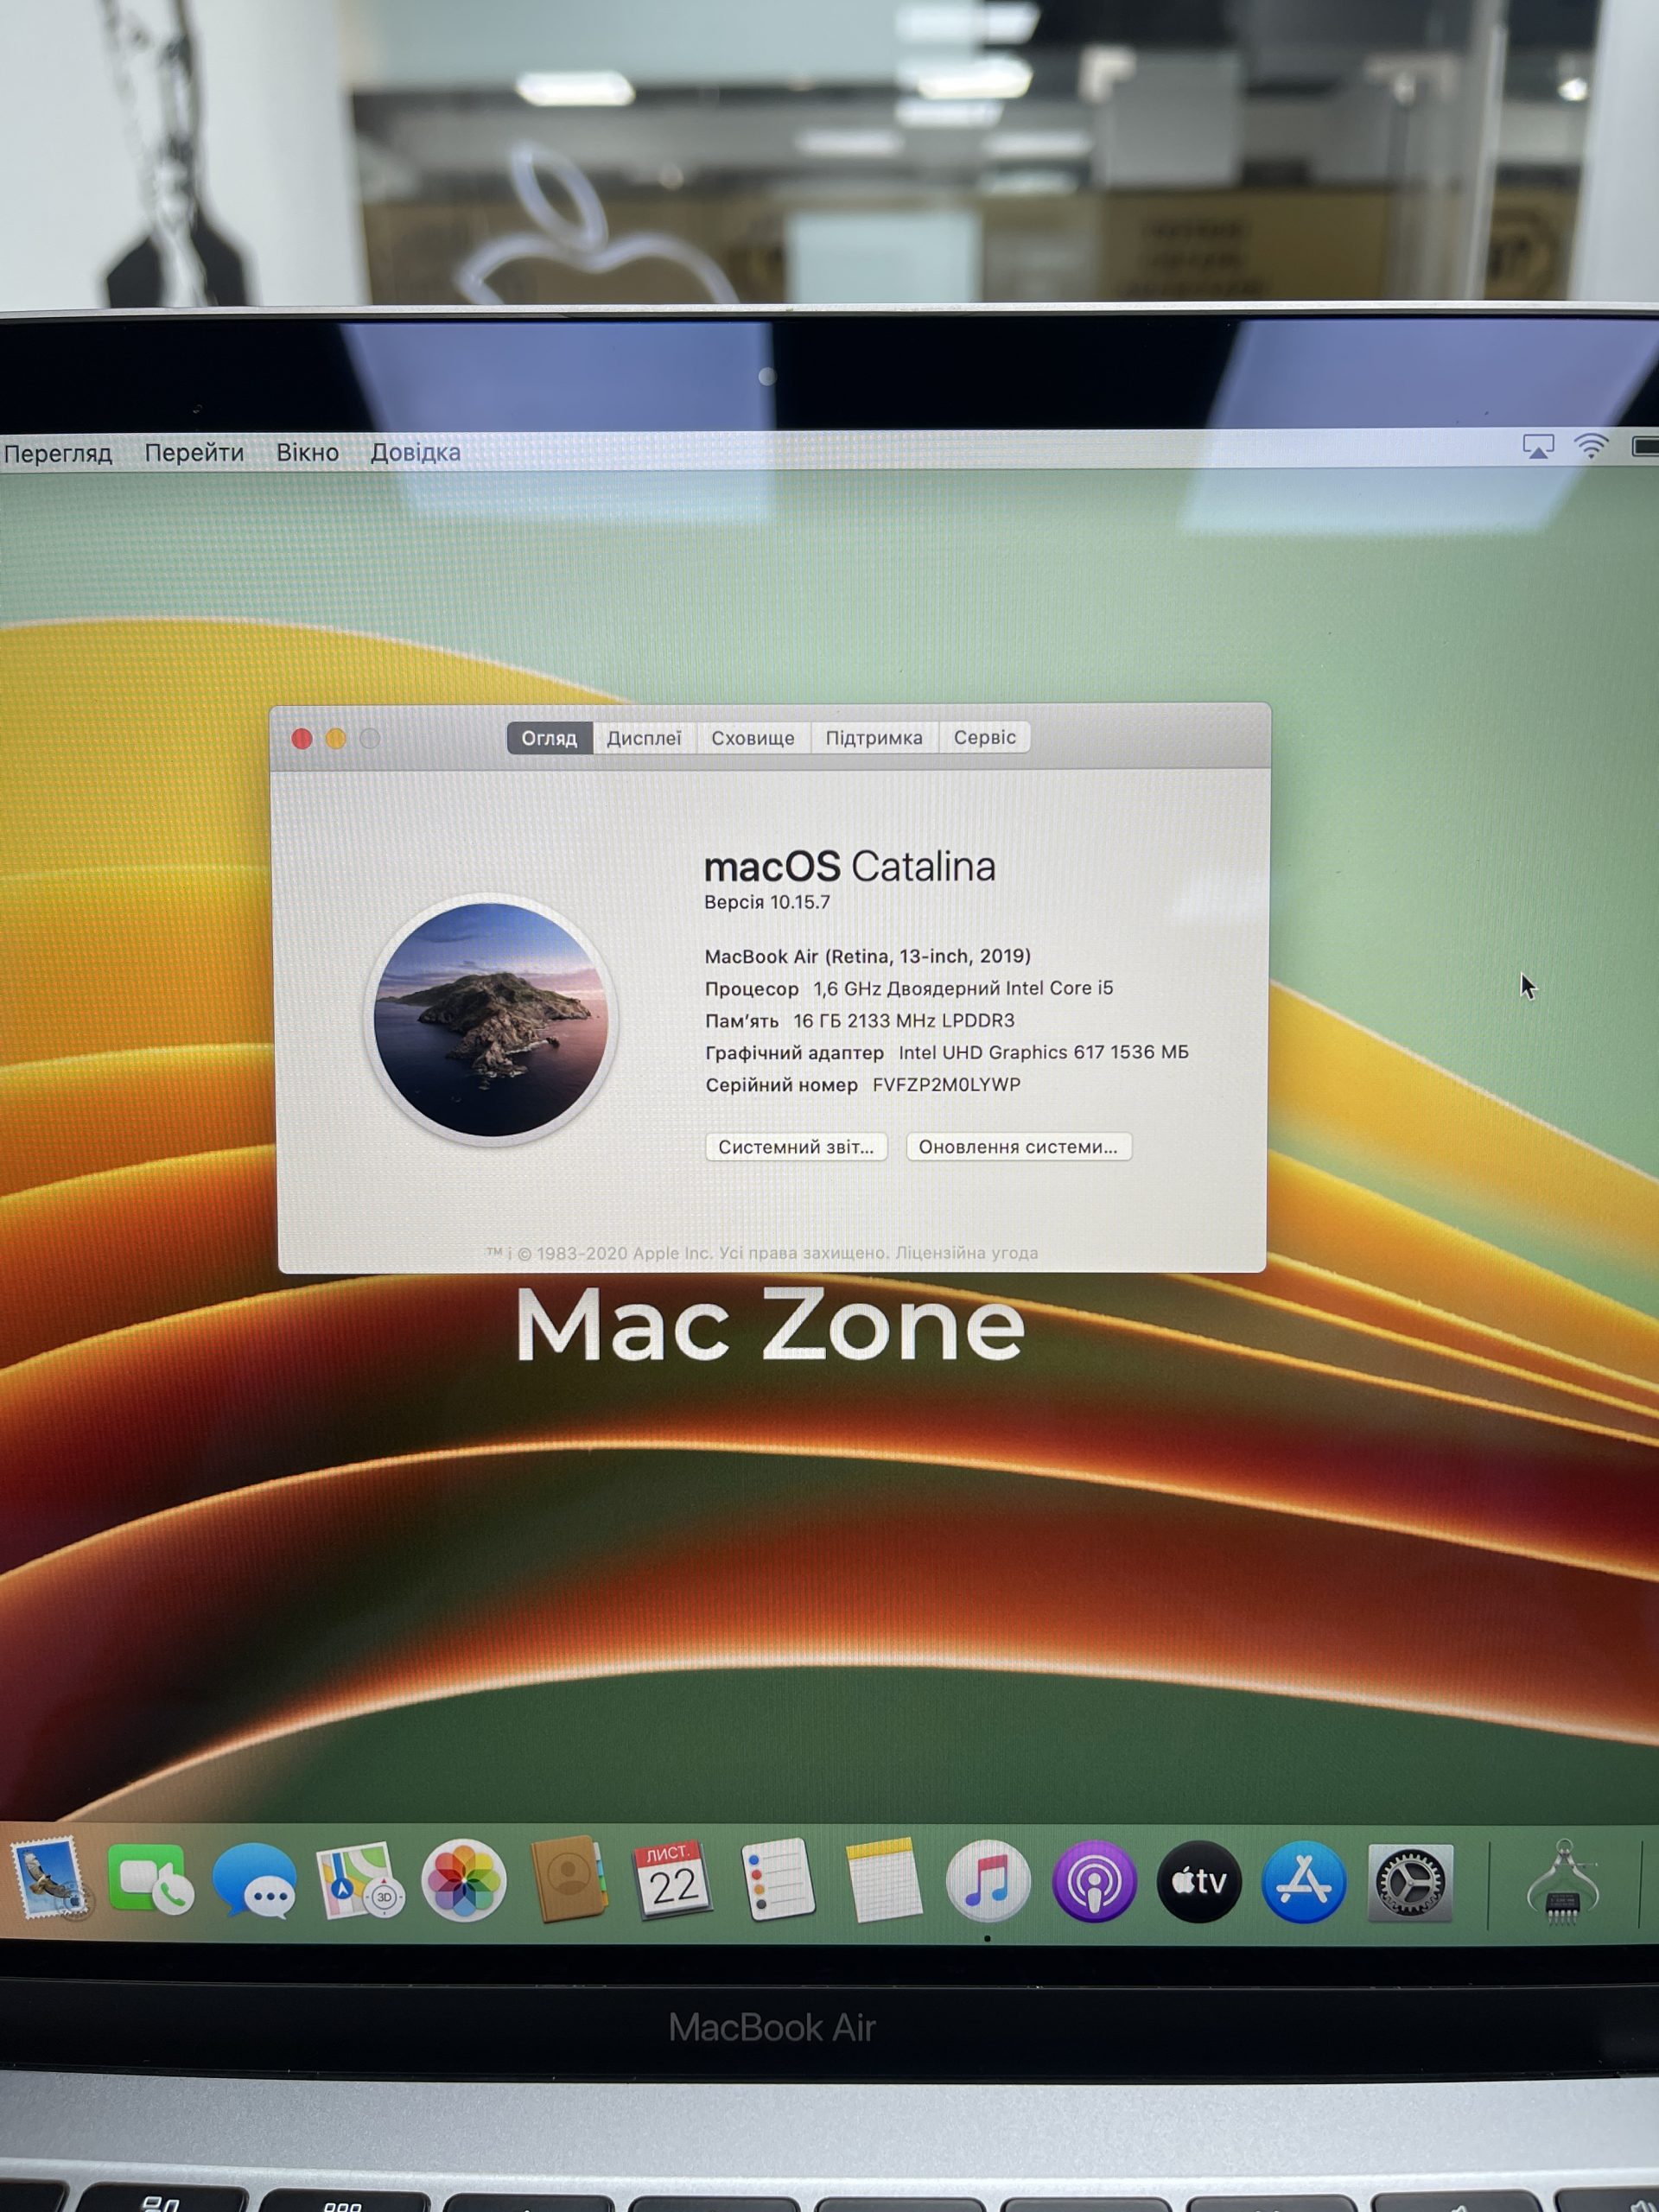
Task: Click the 1,6 GHz Intel Core i5 value
Action: point(962,988)
